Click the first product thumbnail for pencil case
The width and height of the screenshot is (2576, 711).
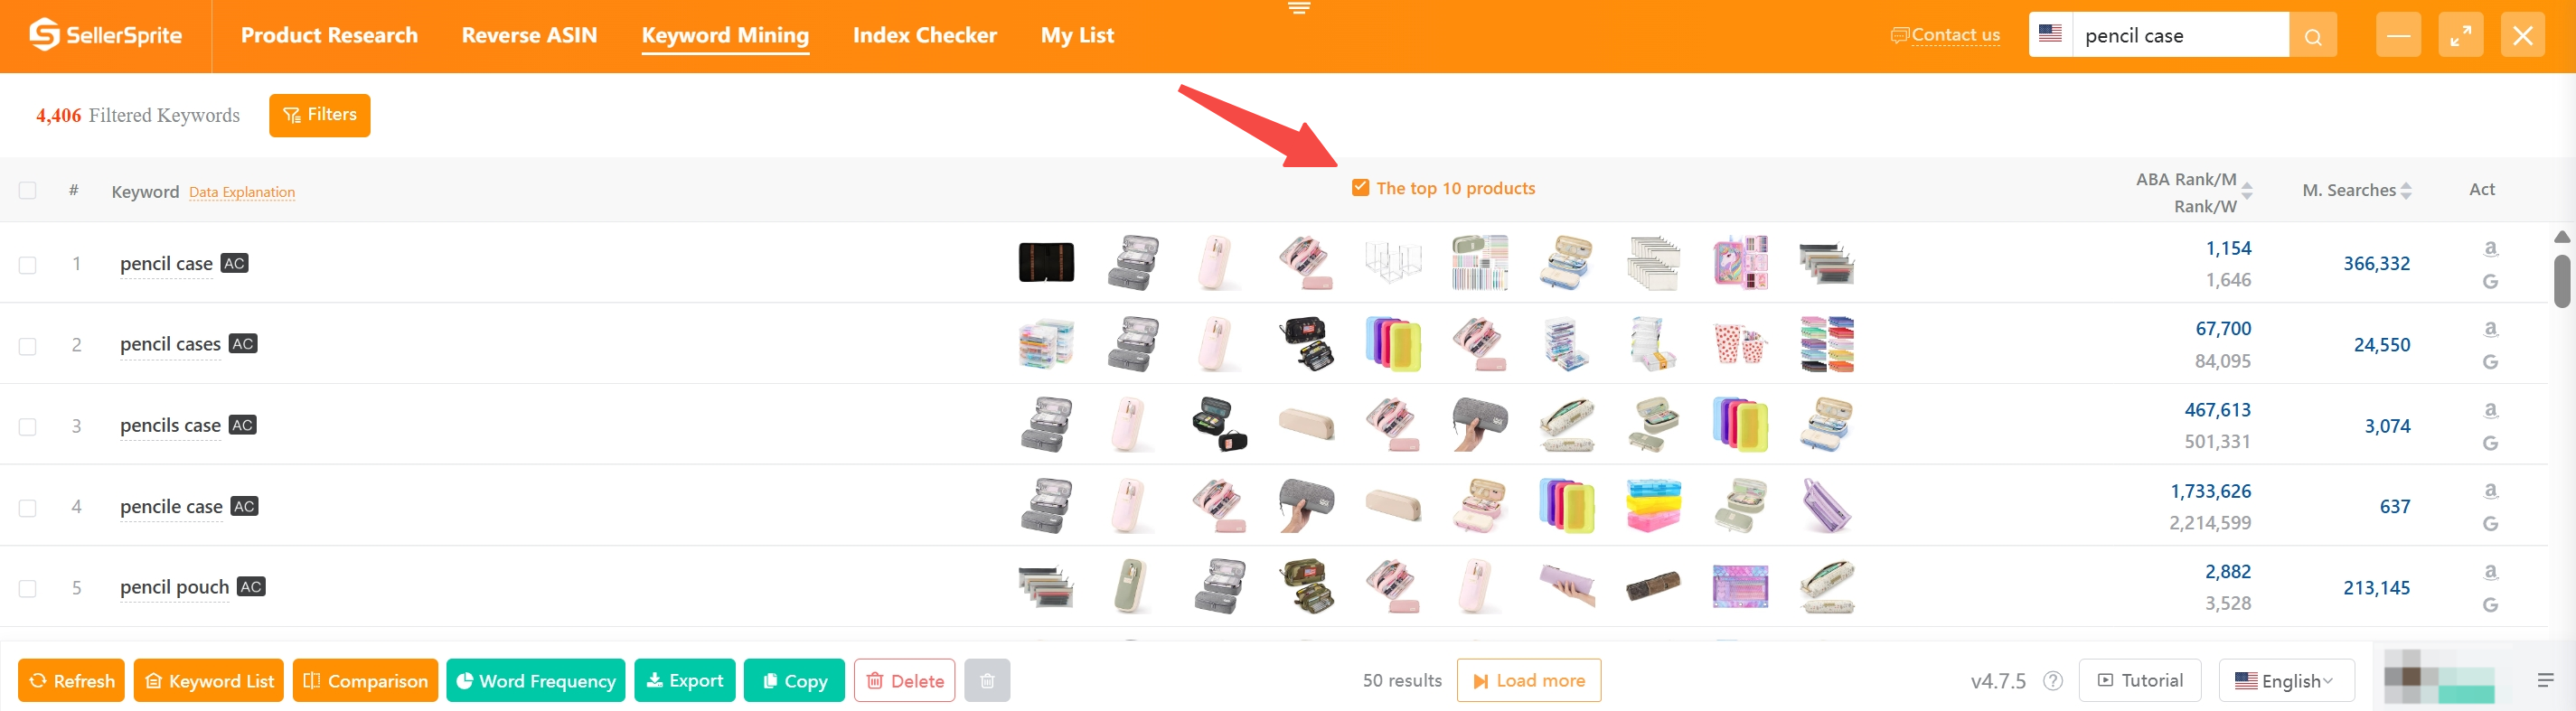click(1046, 263)
